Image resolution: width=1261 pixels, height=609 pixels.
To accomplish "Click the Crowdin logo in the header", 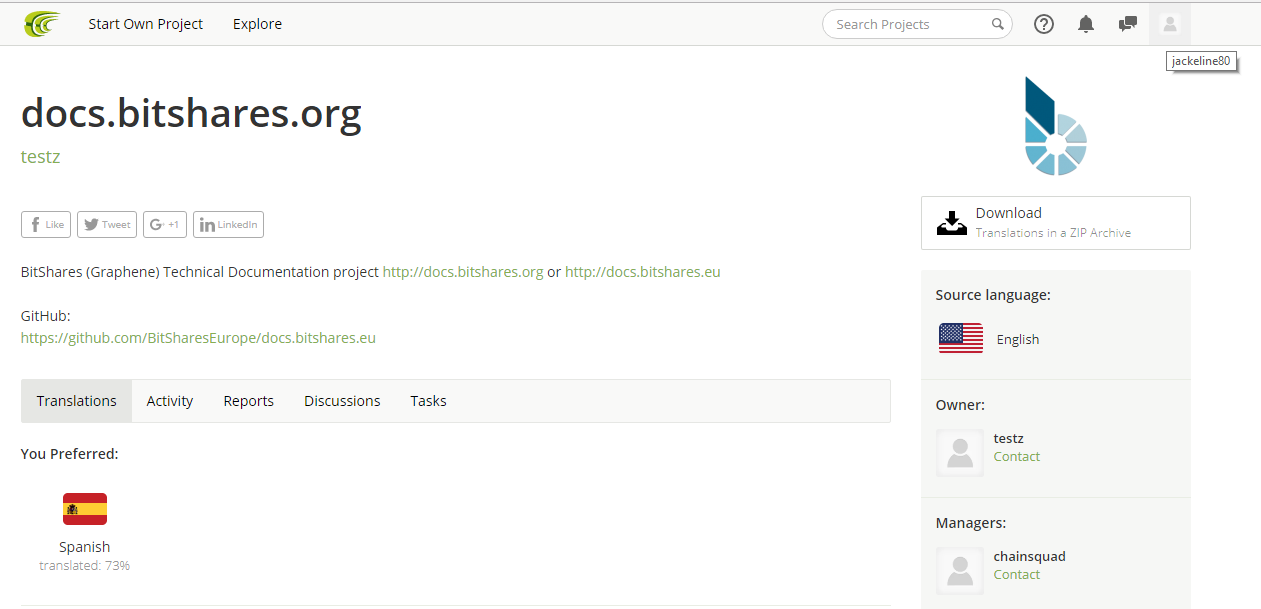I will point(42,24).
